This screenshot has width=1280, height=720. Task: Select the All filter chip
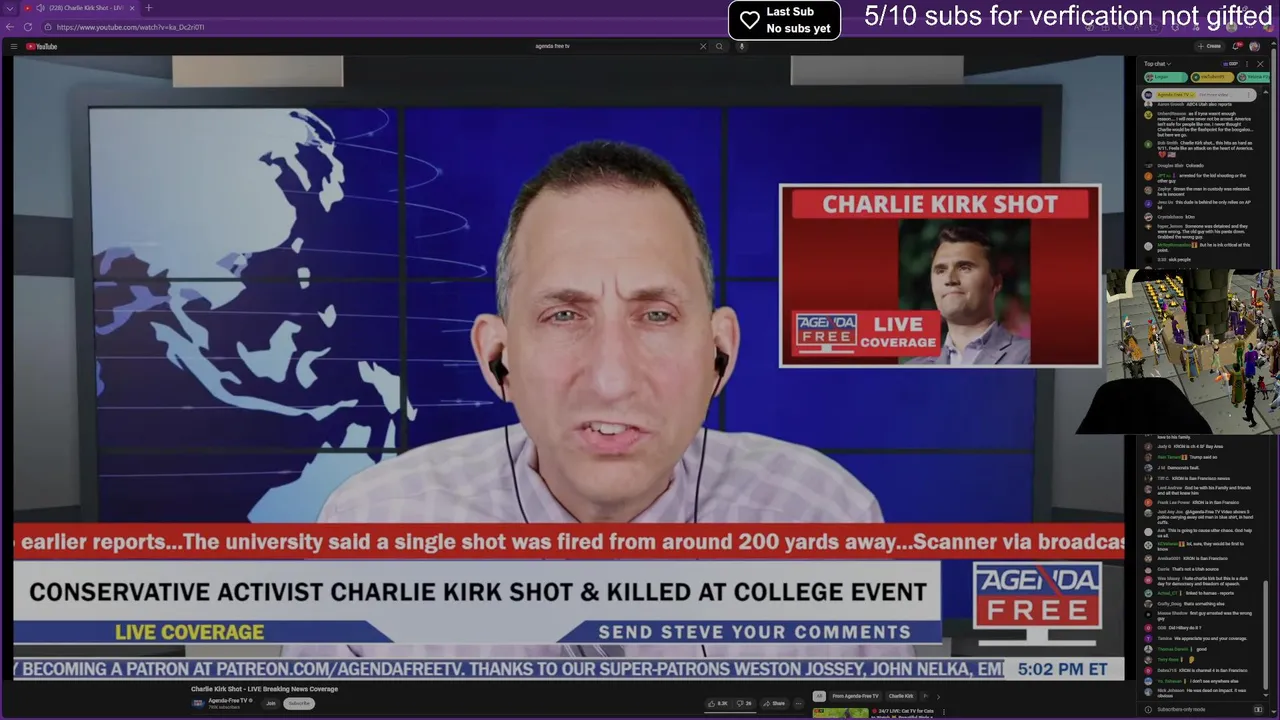[x=819, y=696]
